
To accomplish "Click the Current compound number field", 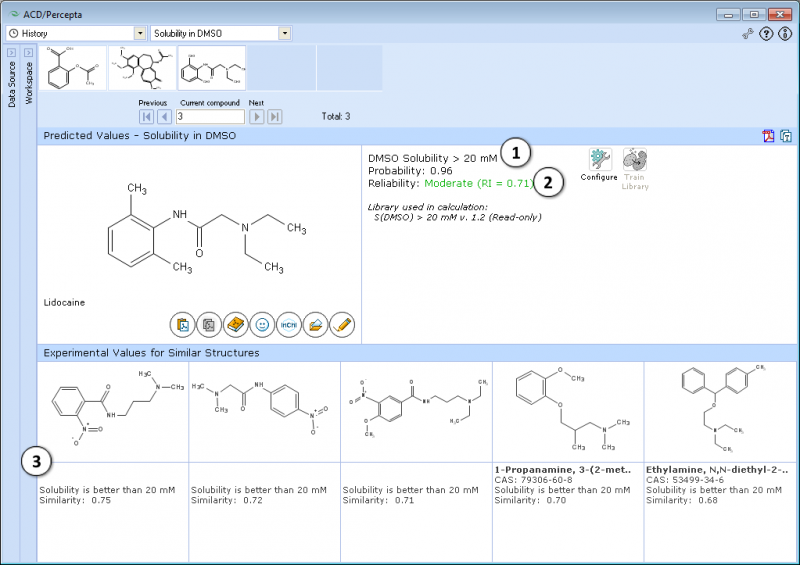I will click(x=209, y=117).
